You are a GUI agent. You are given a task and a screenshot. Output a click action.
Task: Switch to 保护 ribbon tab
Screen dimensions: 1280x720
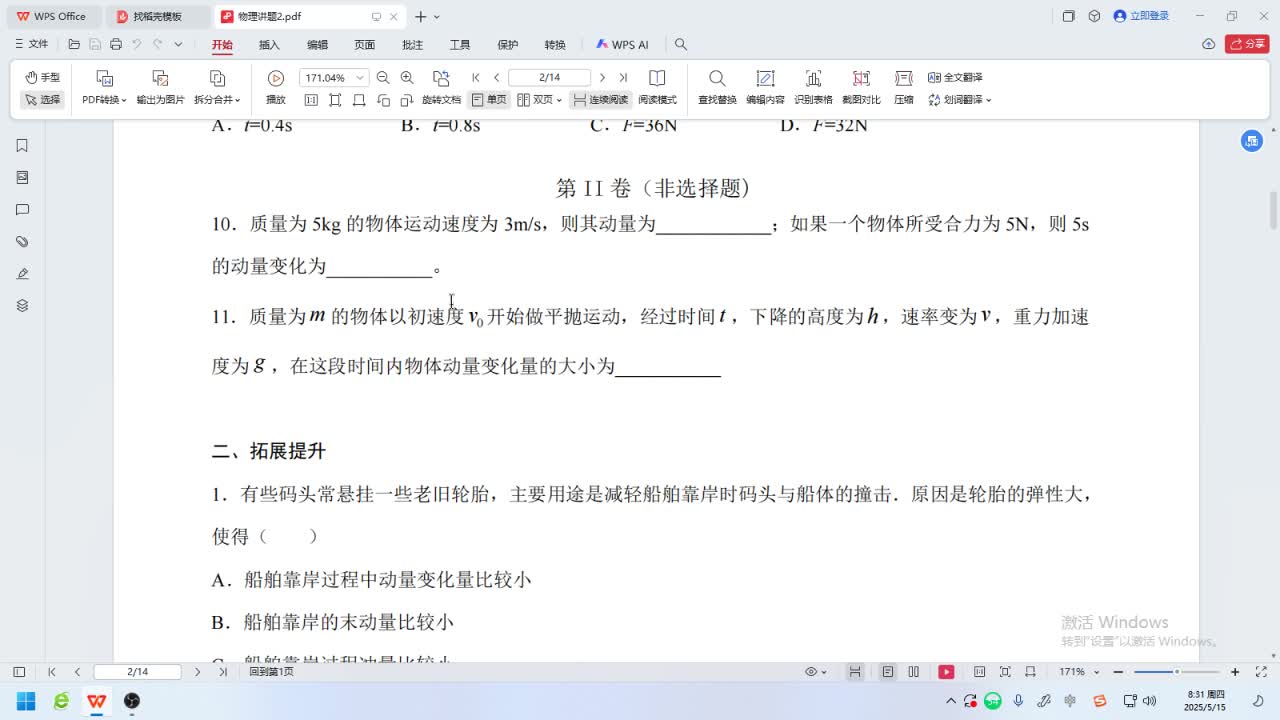point(508,45)
